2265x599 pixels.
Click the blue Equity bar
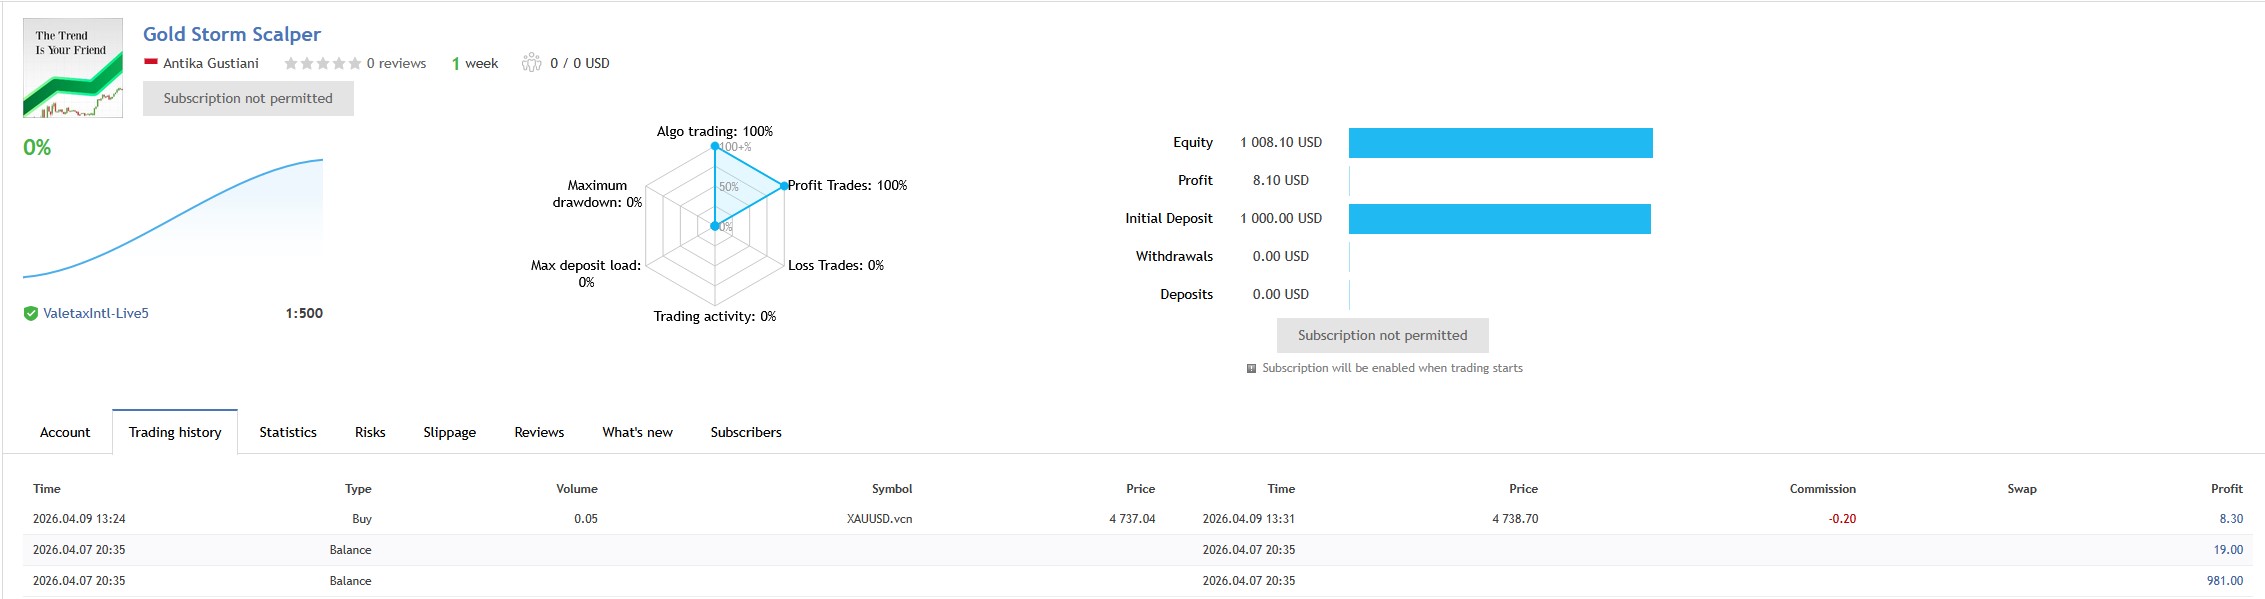pyautogui.click(x=1500, y=143)
